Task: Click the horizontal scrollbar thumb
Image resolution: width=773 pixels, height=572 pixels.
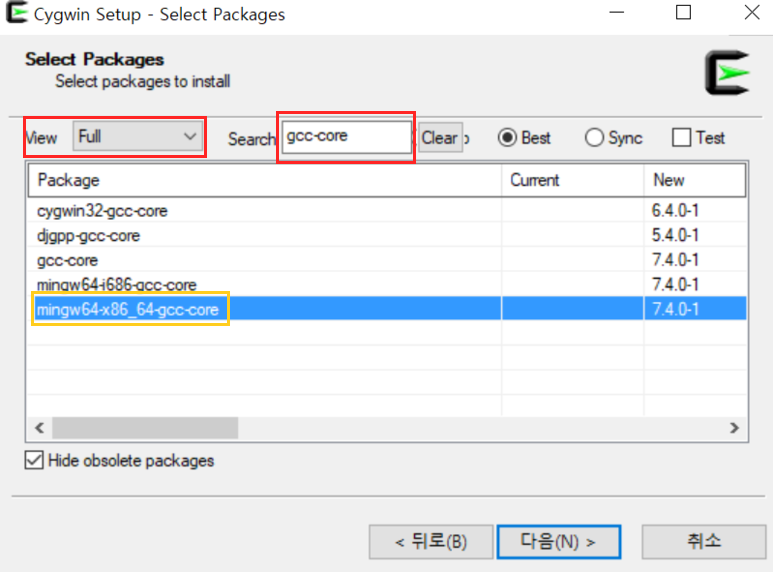Action: click(x=145, y=428)
